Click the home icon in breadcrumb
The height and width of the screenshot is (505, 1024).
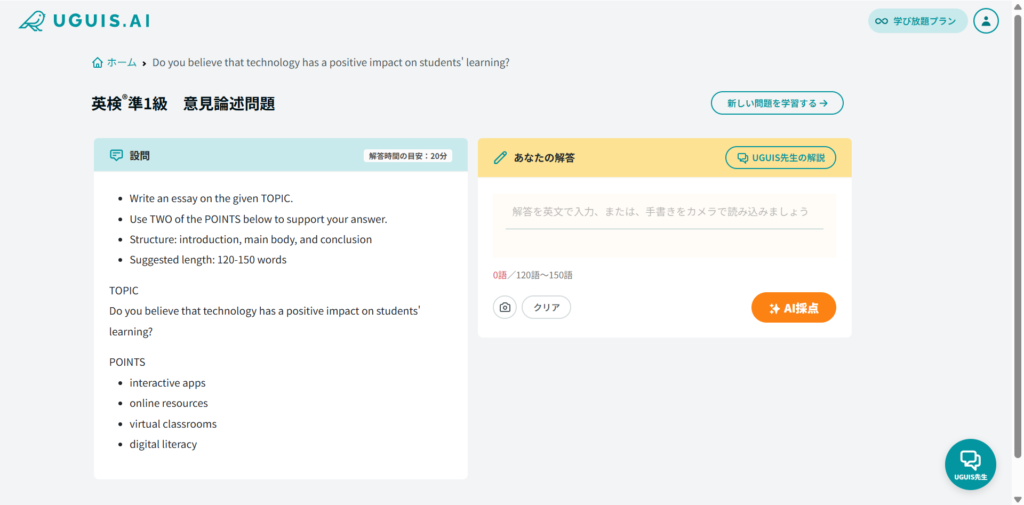97,62
